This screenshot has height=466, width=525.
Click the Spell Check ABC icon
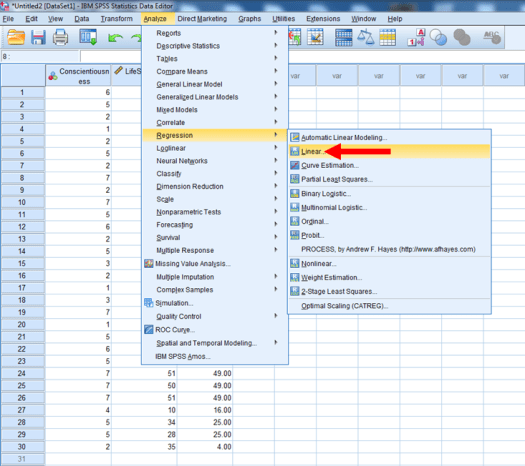(492, 37)
